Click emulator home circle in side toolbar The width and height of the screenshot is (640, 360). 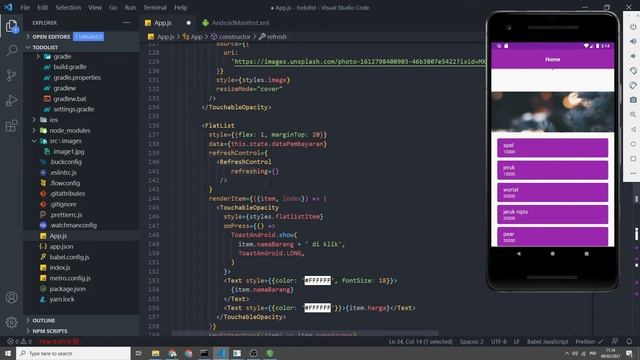(x=633, y=144)
